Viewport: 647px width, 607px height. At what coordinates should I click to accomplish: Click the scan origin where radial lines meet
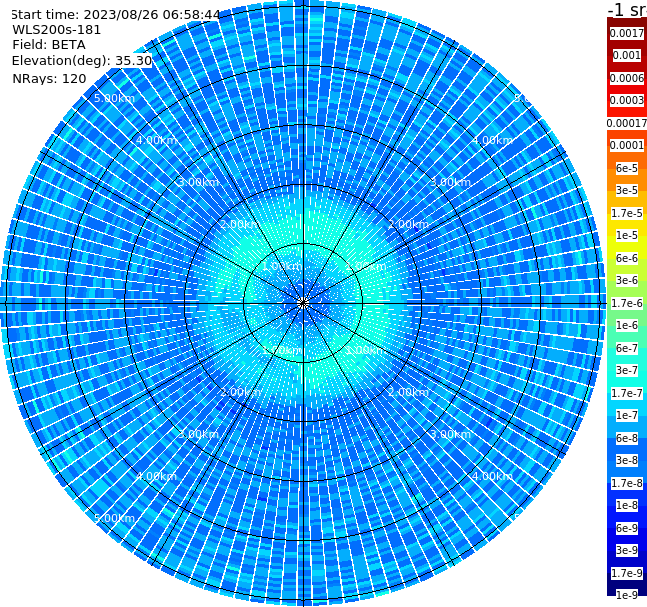pos(303,303)
